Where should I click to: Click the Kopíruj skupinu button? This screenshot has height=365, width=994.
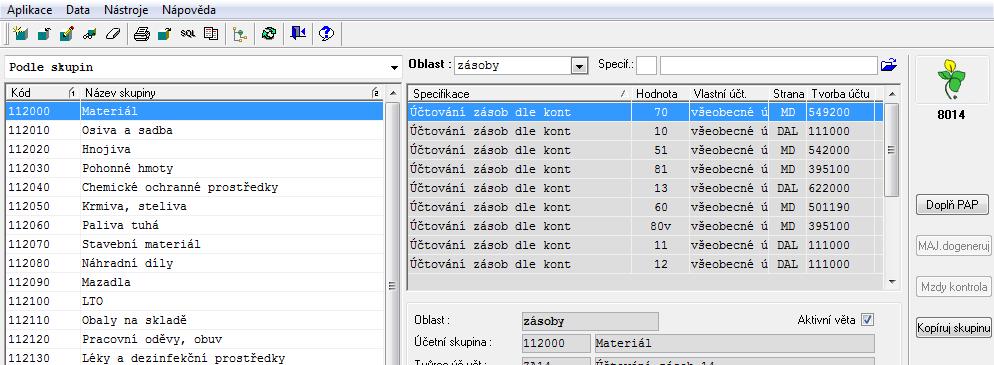[x=953, y=328]
